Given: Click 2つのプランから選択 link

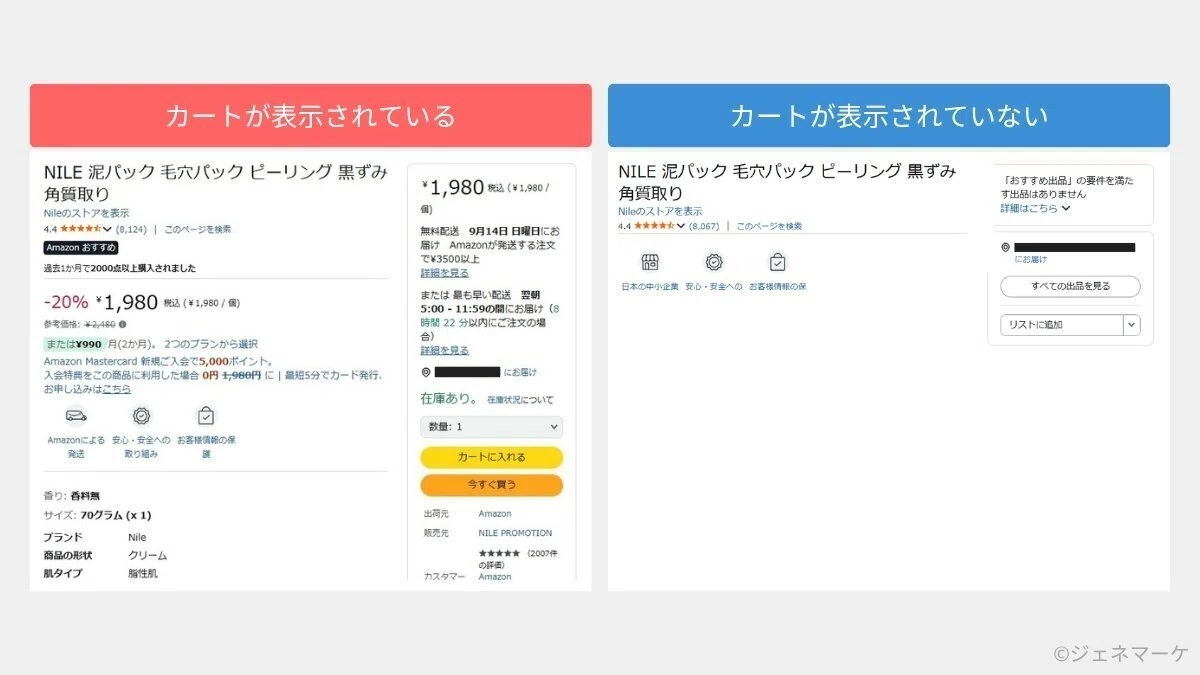Looking at the screenshot, I should pos(210,344).
